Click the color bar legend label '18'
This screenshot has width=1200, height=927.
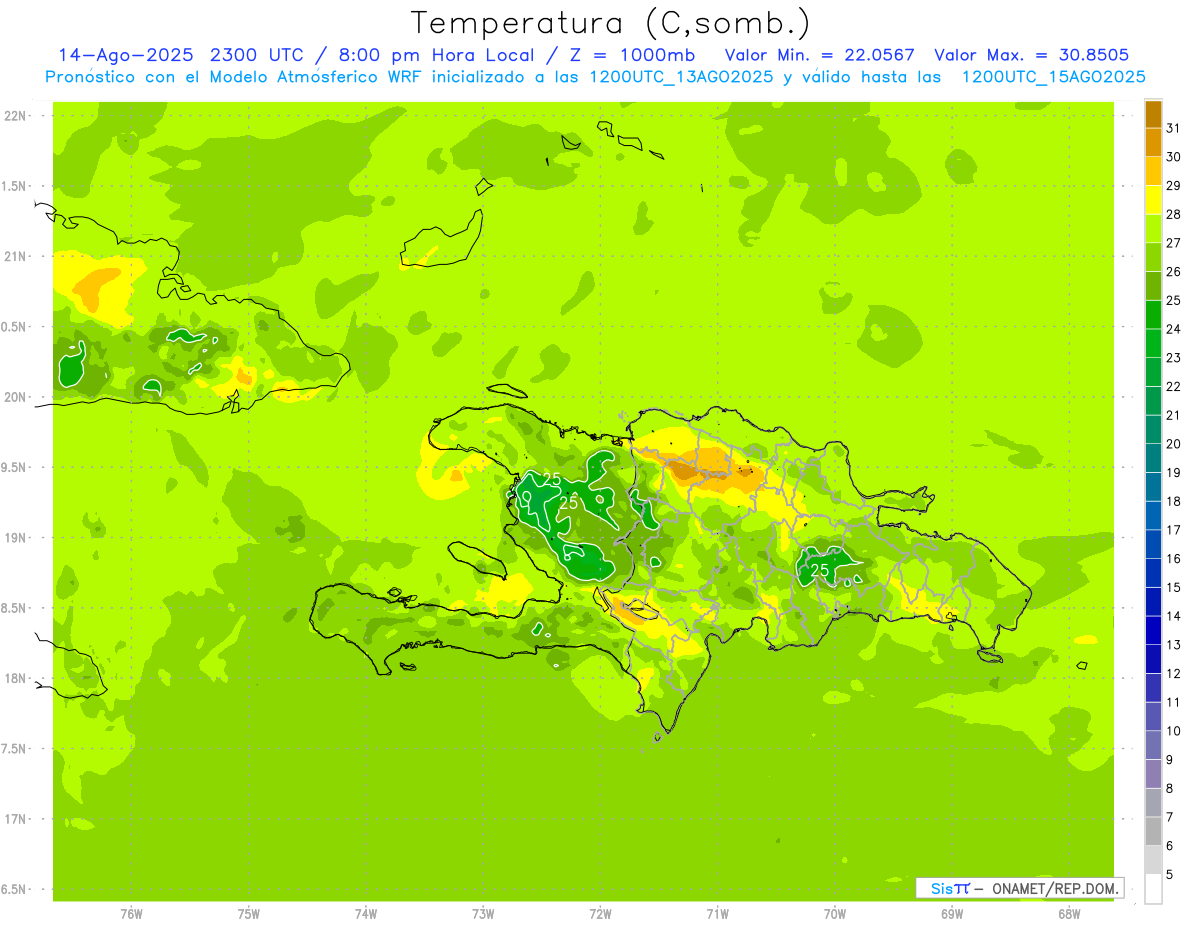pos(1174,501)
